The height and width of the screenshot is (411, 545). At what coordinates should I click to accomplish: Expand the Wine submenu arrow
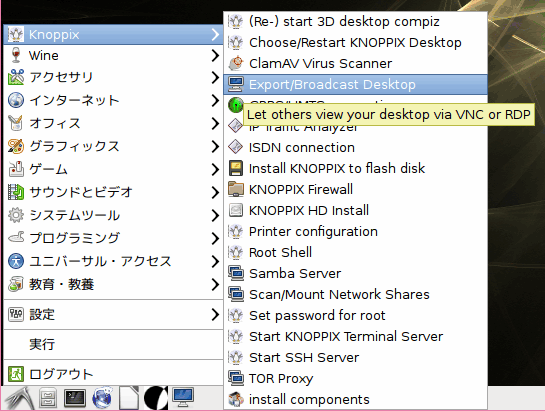pos(215,55)
